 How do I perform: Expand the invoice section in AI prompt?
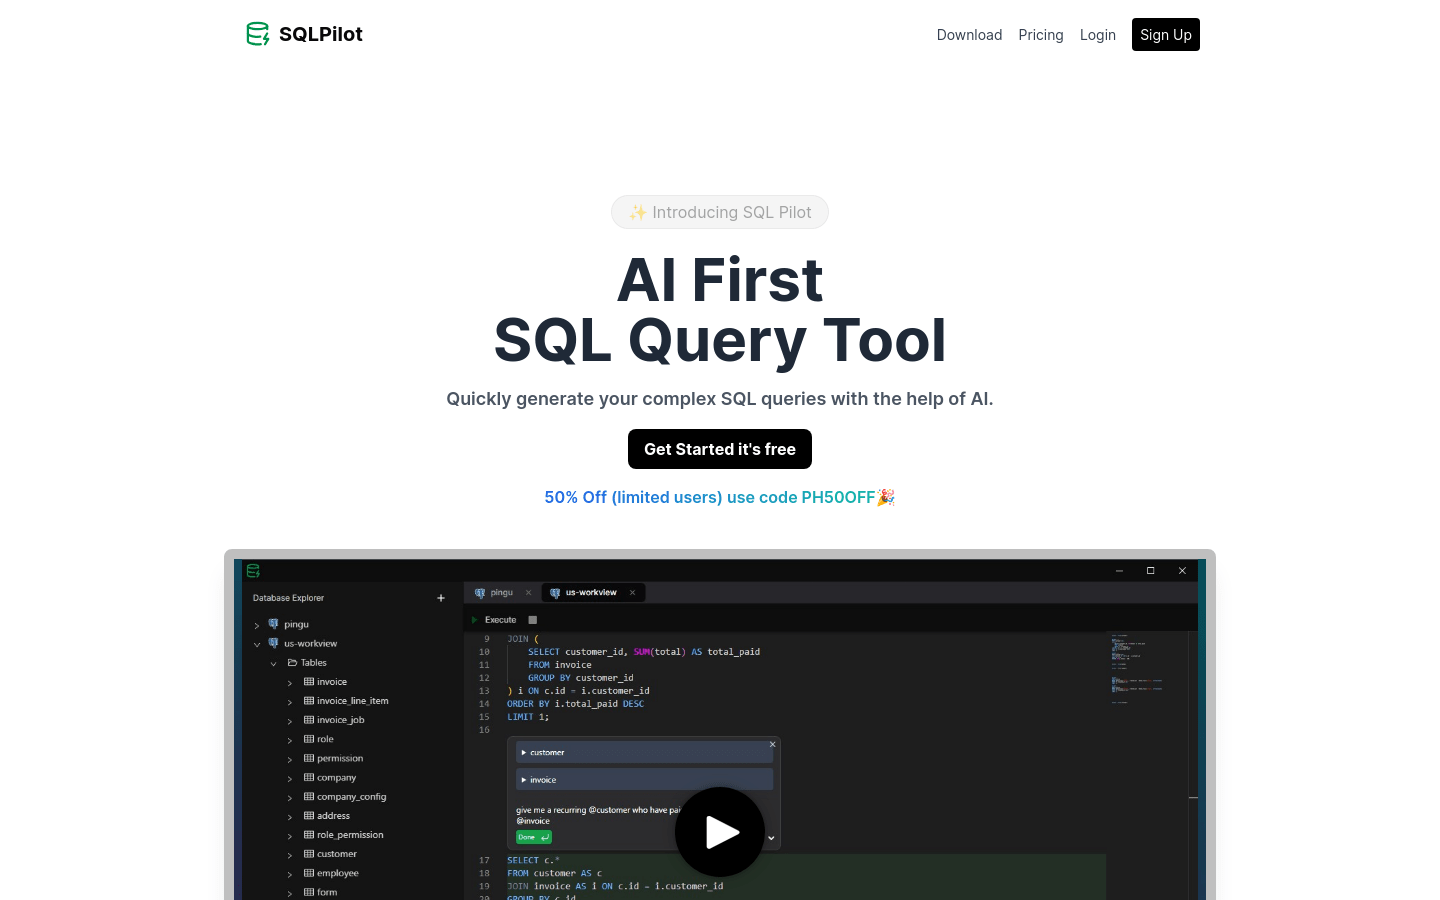pos(645,779)
